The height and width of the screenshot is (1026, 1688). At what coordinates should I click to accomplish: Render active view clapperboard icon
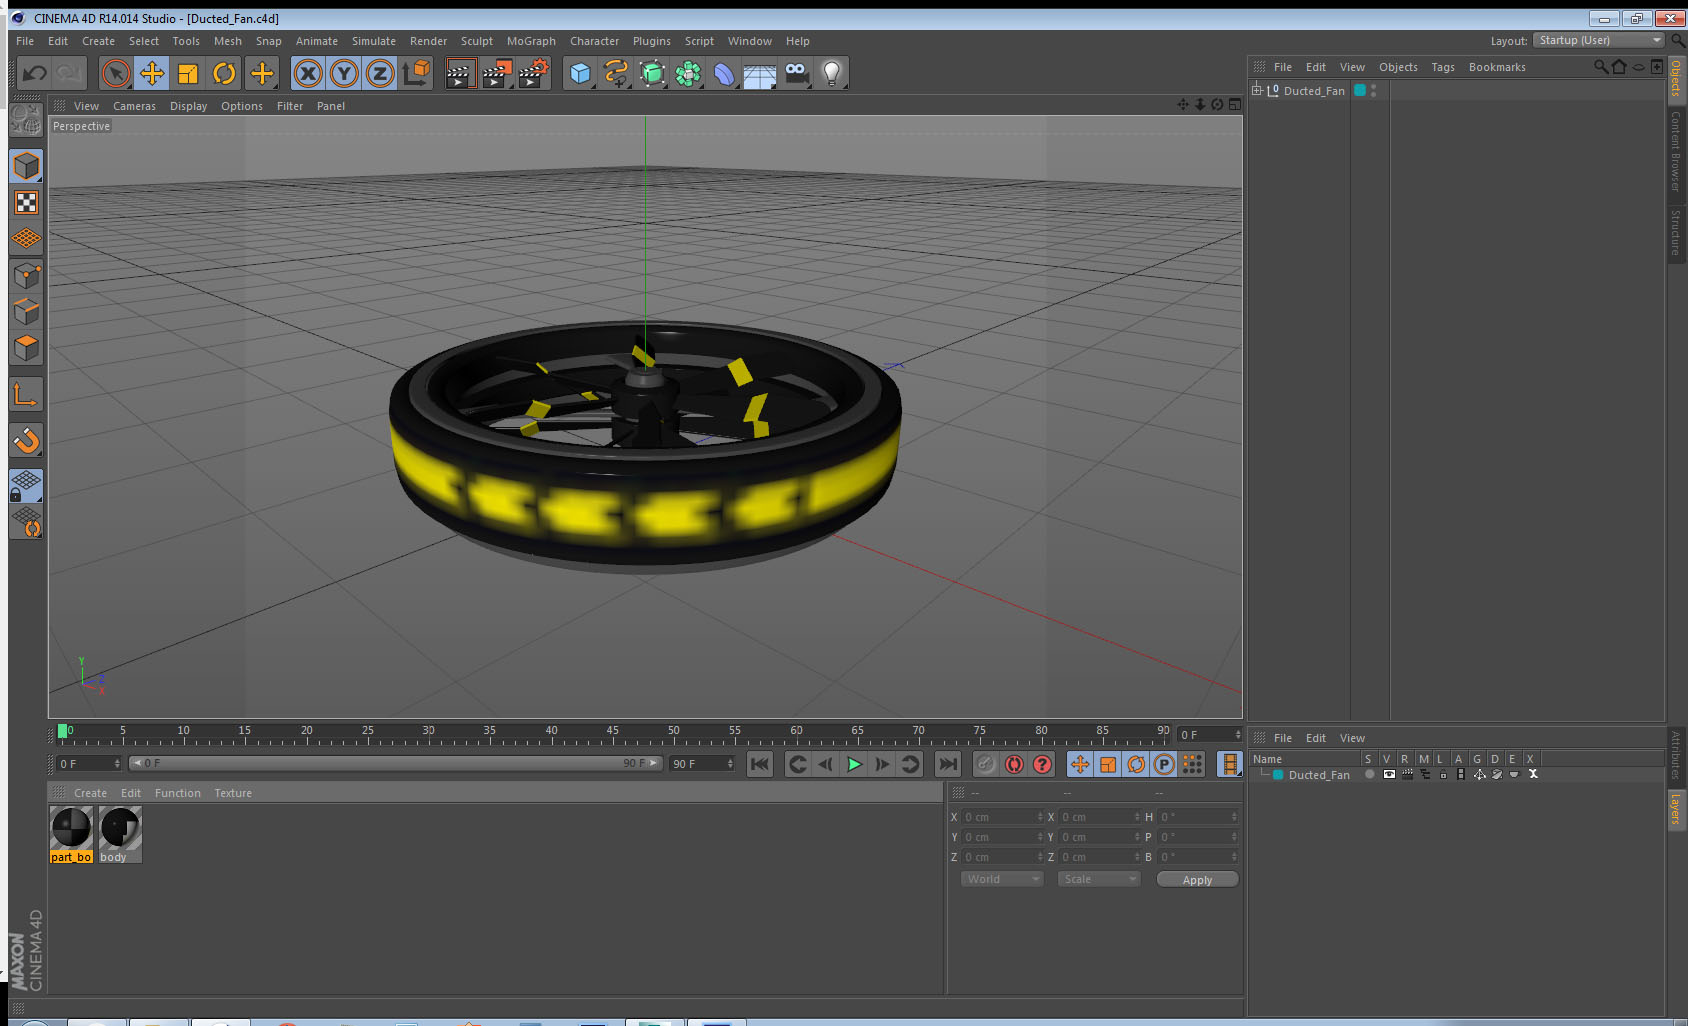coord(460,73)
